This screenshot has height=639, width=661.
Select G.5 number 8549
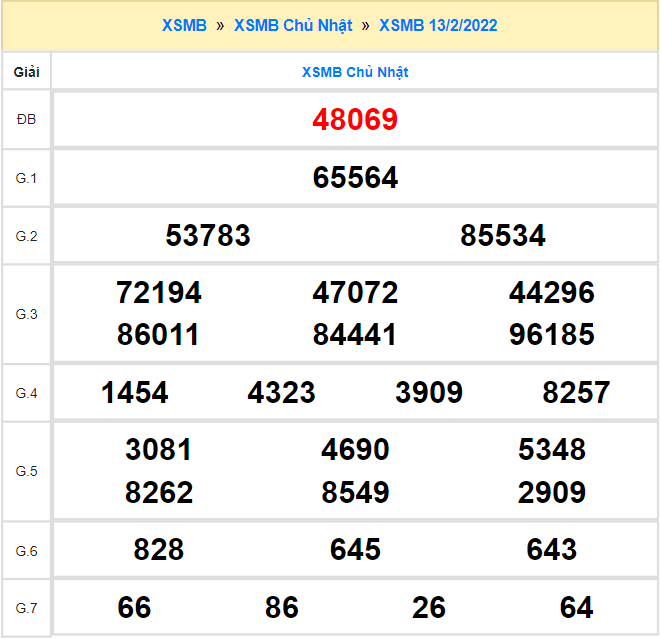pyautogui.click(x=355, y=492)
